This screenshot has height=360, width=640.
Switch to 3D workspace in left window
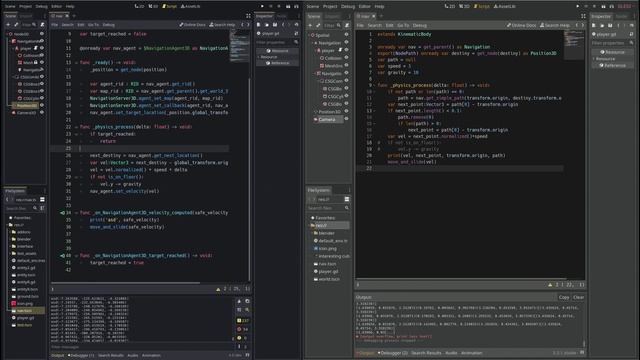pos(153,6)
